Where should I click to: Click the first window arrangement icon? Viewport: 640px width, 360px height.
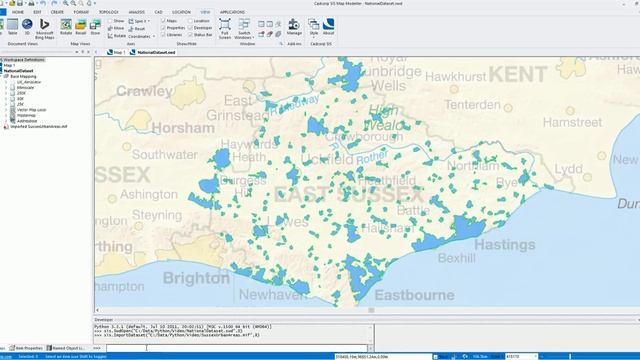pyautogui.click(x=261, y=24)
